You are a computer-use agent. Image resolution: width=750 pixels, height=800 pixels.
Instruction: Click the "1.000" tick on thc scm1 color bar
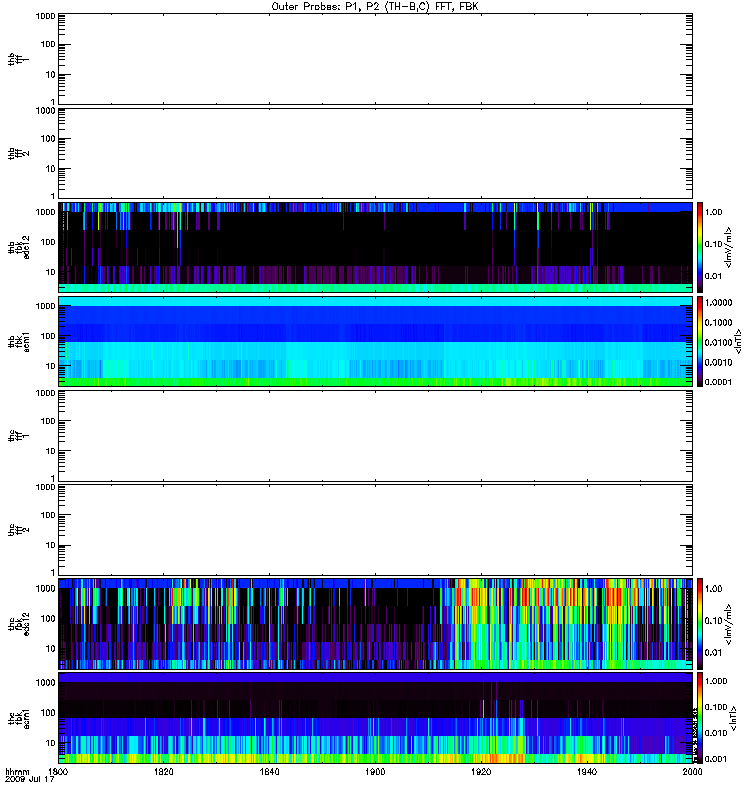click(716, 681)
